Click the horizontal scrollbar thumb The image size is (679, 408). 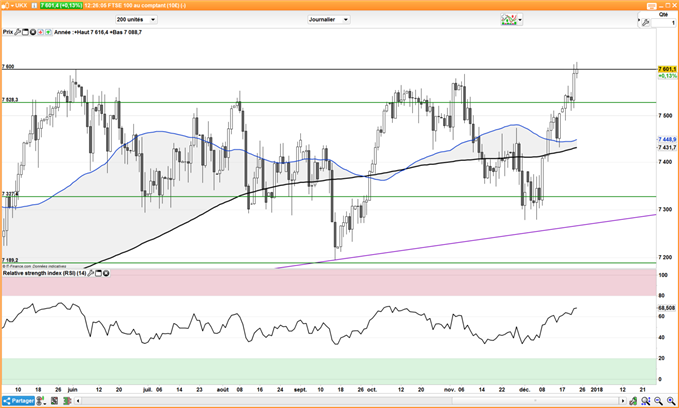536,401
